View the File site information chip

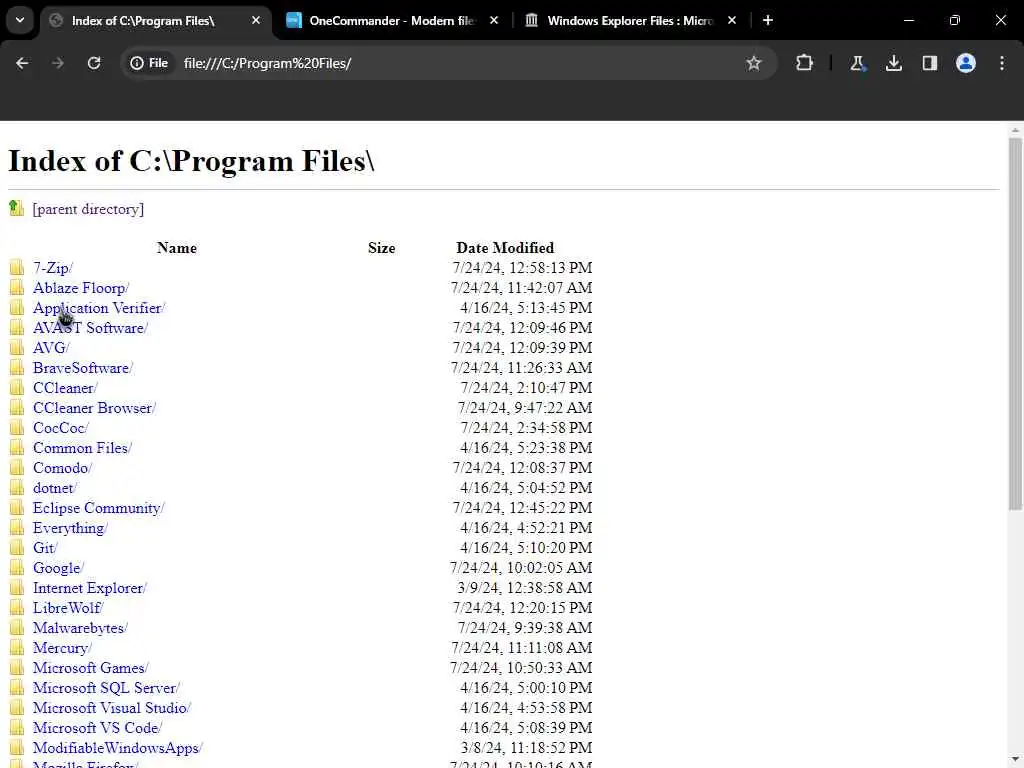[150, 63]
